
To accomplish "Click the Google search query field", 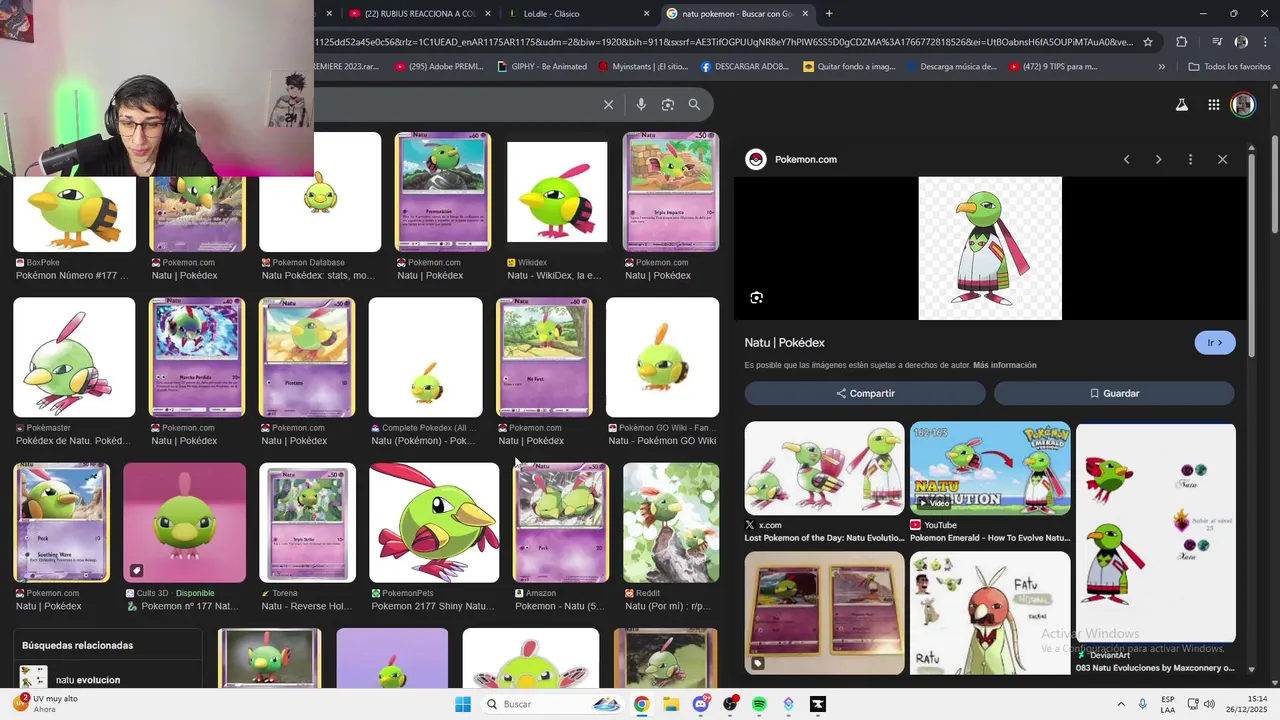I will (x=455, y=104).
